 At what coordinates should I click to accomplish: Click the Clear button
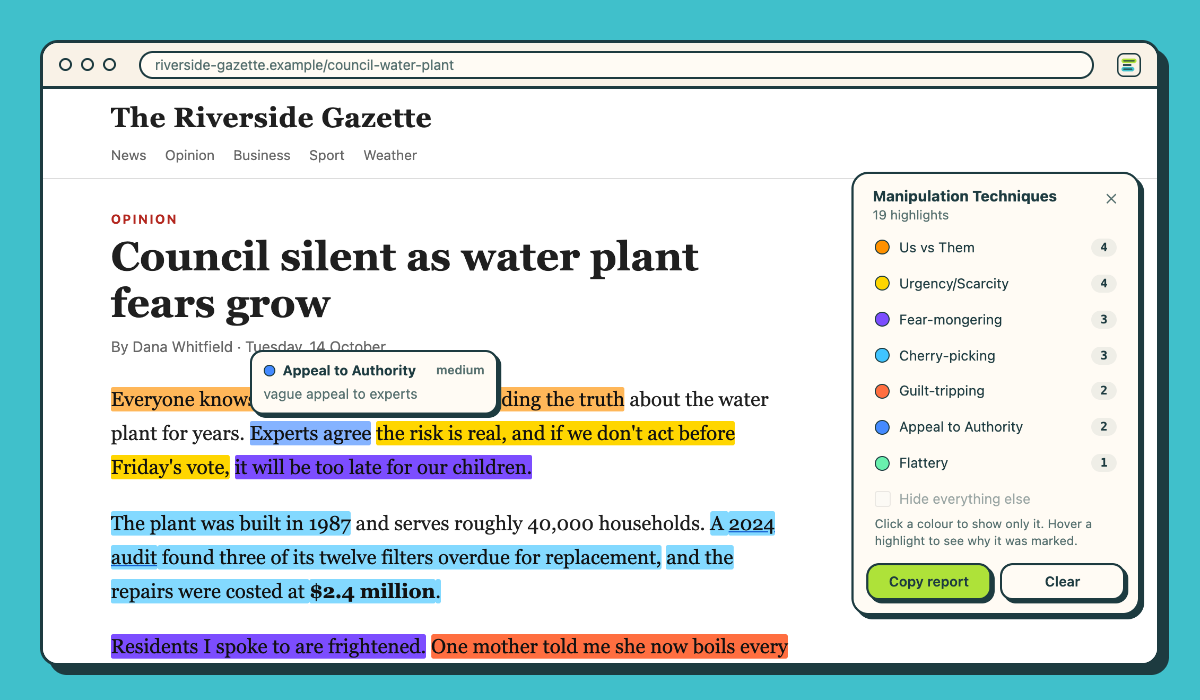pos(1062,582)
